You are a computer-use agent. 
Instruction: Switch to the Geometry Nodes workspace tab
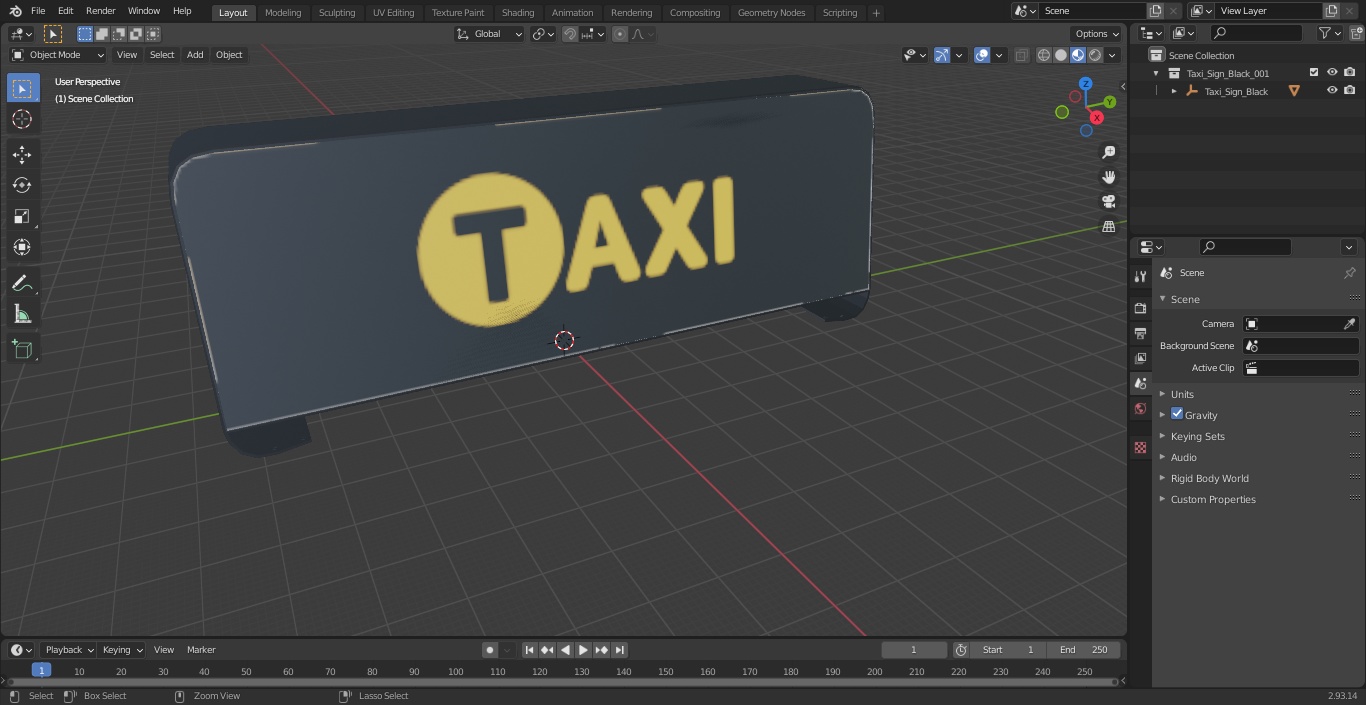[771, 13]
